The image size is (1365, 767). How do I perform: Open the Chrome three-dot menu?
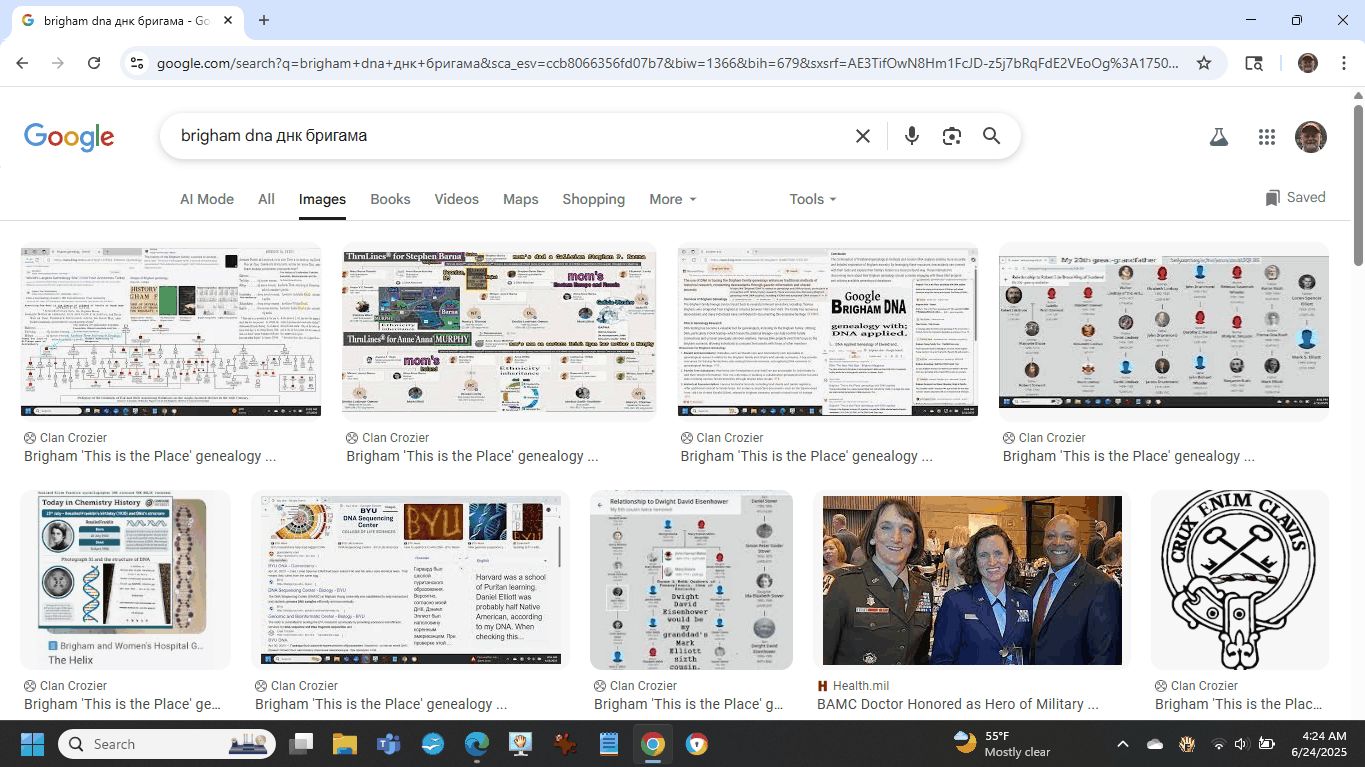coord(1342,63)
